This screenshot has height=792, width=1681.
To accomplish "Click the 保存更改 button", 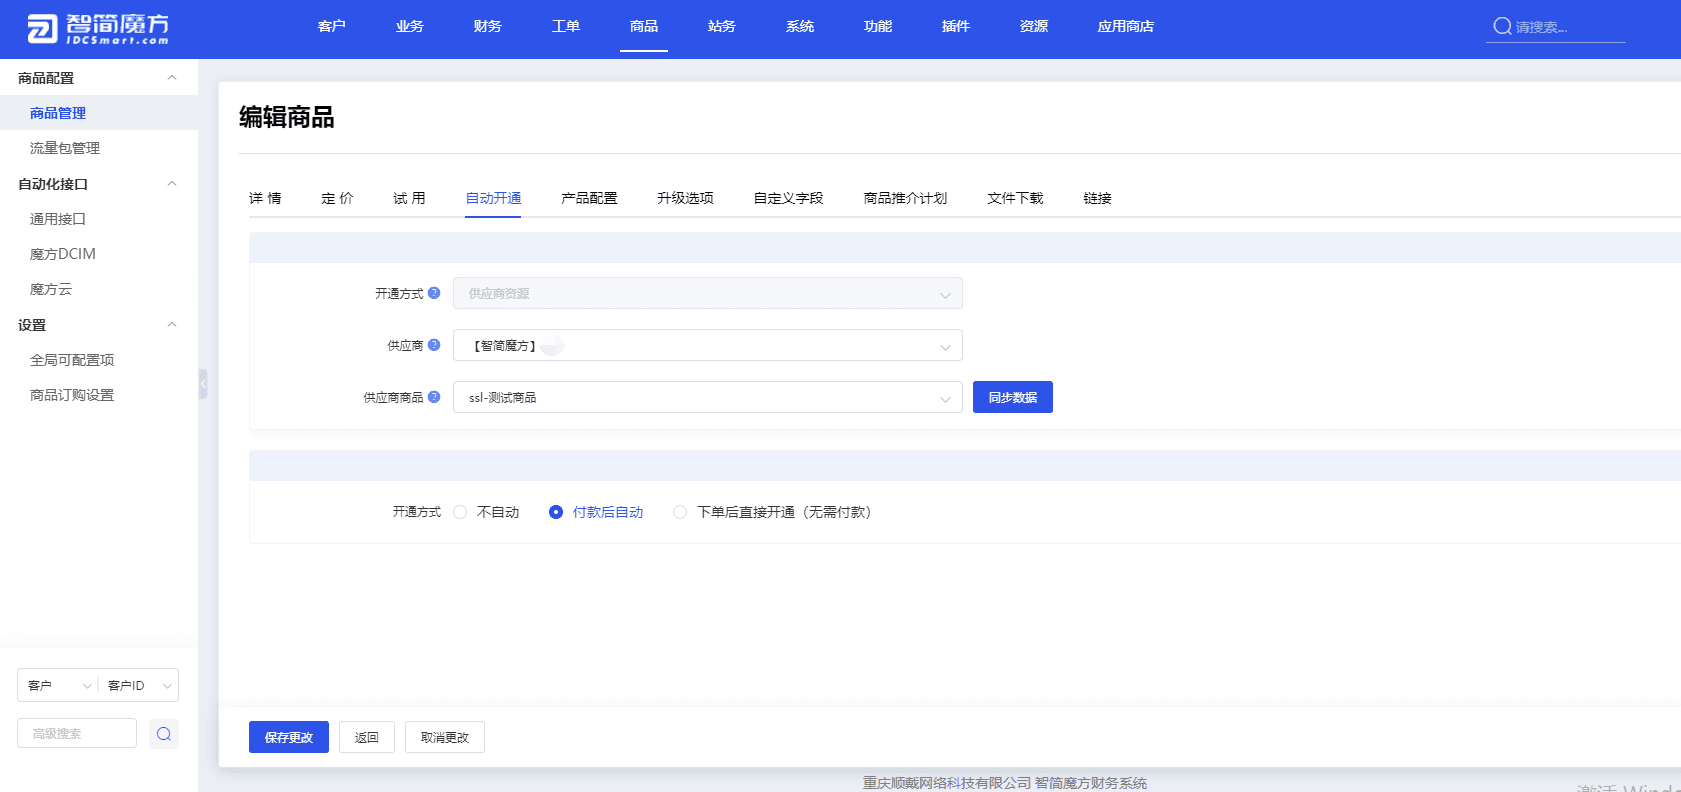I will click(x=289, y=737).
